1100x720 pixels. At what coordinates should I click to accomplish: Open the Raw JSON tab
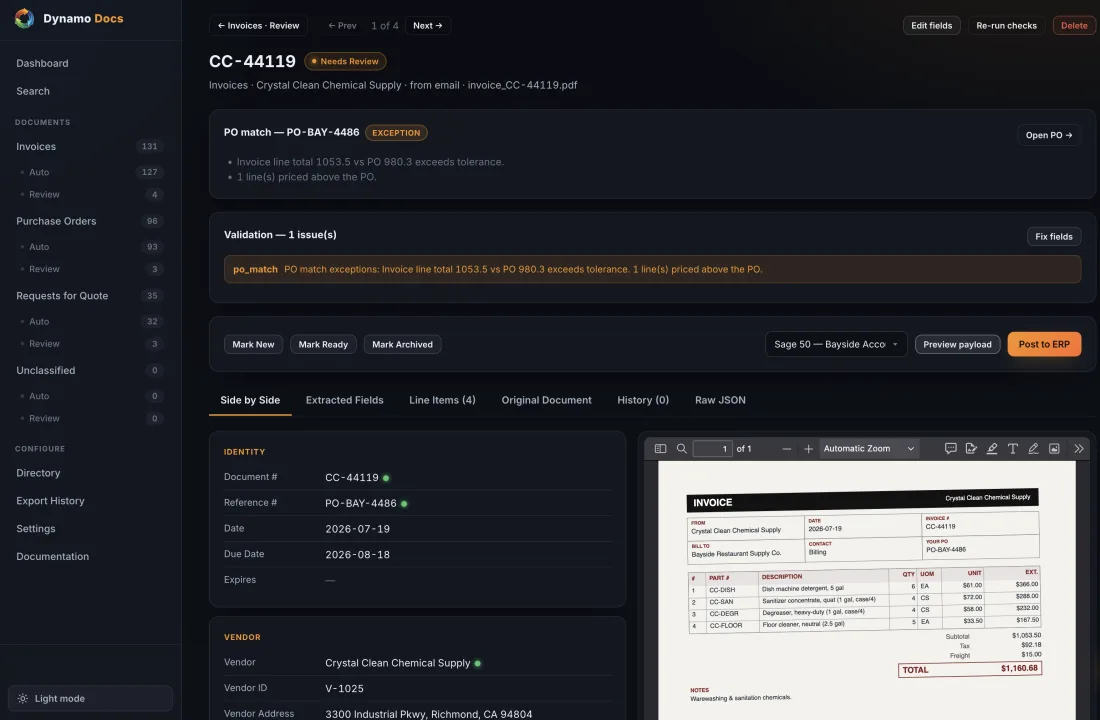[x=720, y=400]
